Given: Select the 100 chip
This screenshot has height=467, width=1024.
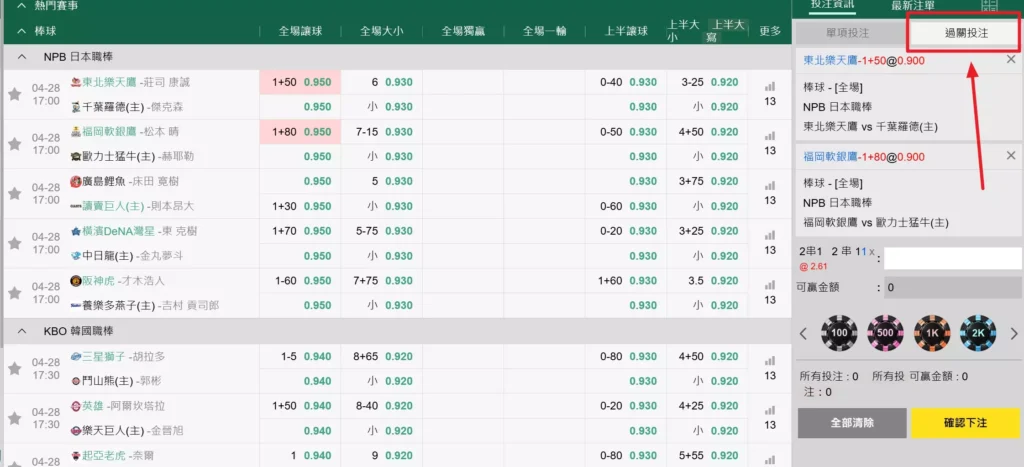Looking at the screenshot, I should point(839,333).
